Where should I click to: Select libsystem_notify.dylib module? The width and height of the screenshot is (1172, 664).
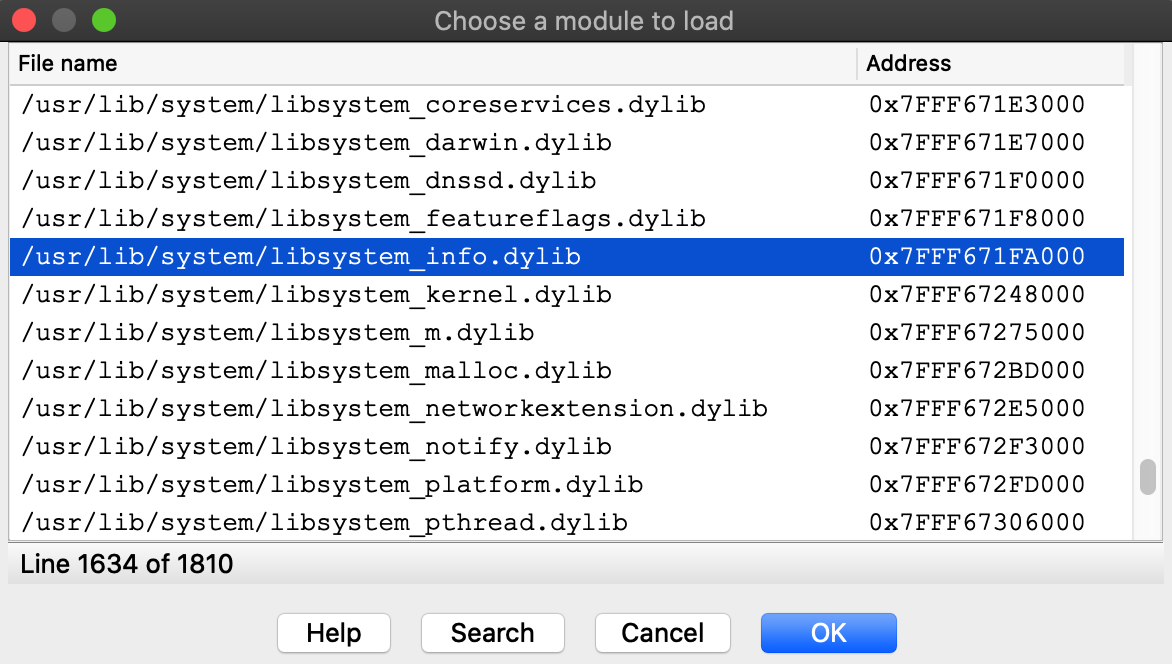(316, 447)
